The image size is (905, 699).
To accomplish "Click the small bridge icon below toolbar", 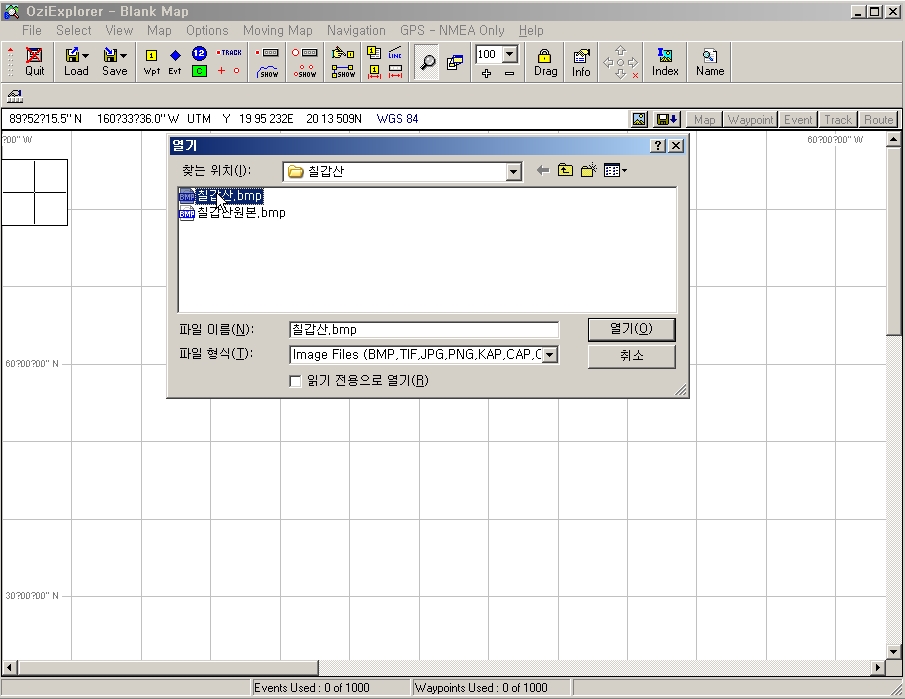I will 15,96.
